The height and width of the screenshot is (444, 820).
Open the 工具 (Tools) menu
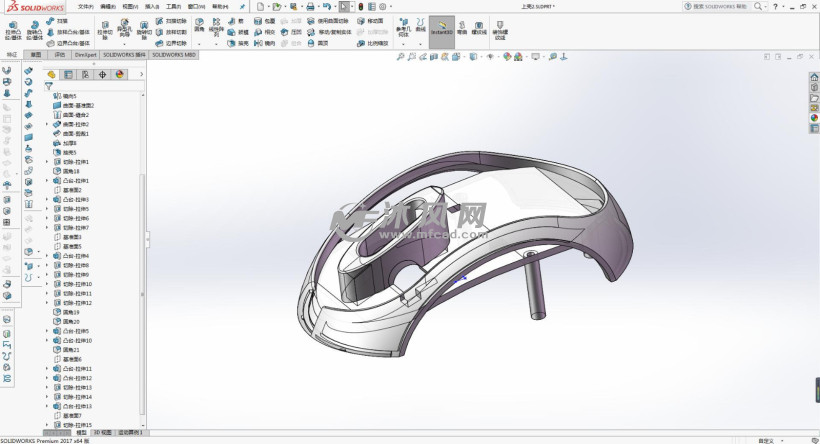click(174, 7)
